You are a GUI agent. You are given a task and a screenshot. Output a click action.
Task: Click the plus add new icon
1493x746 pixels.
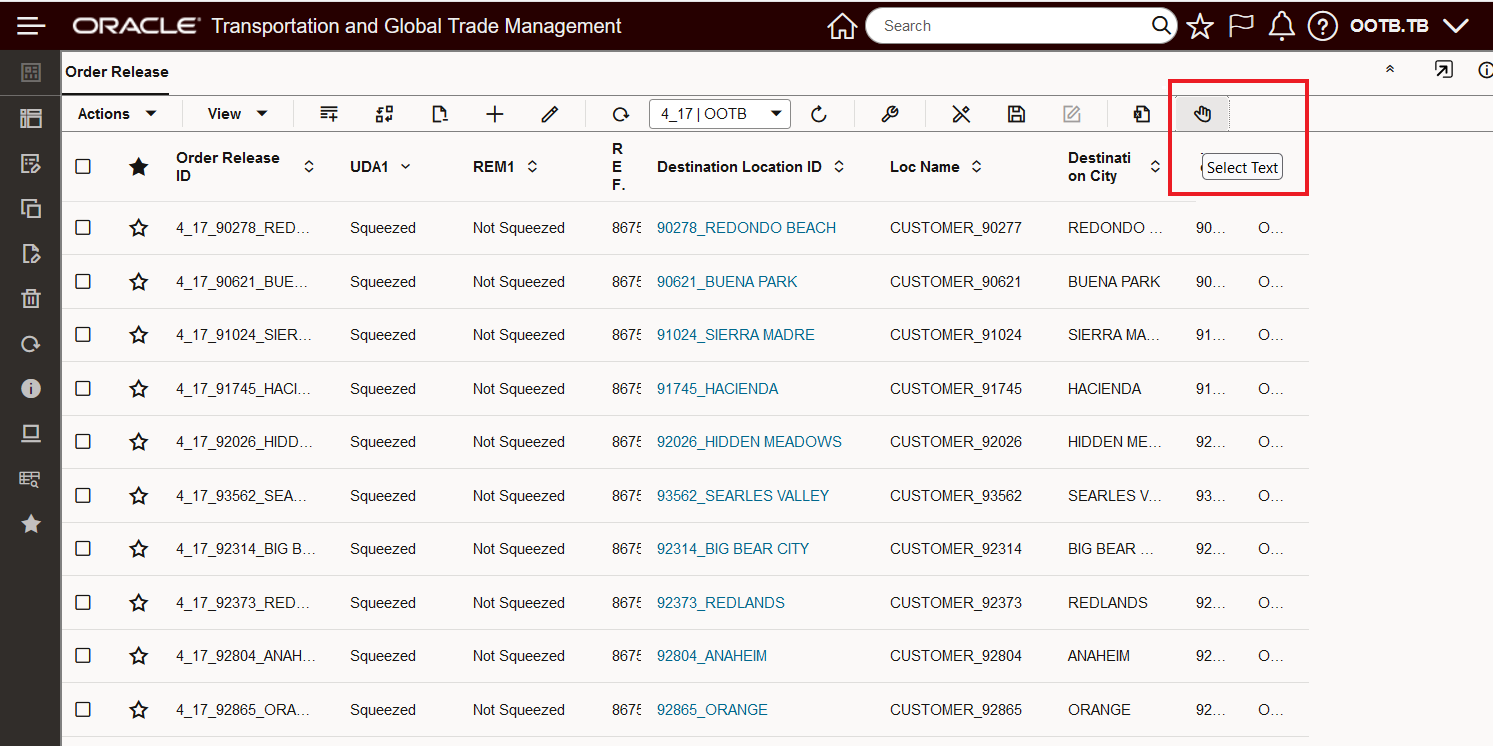pyautogui.click(x=494, y=114)
